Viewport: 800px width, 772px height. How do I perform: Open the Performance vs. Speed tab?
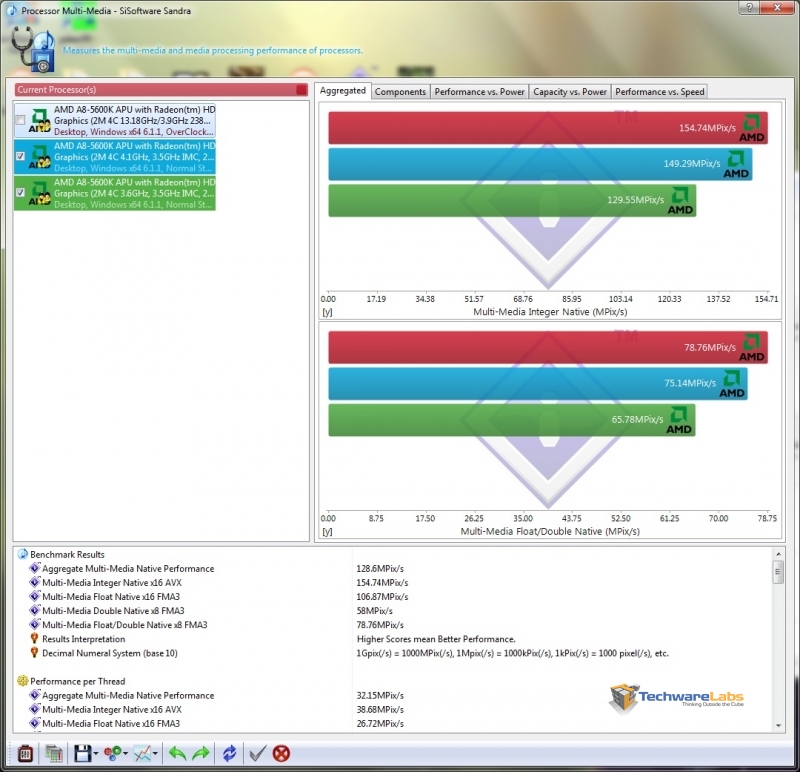coord(660,92)
